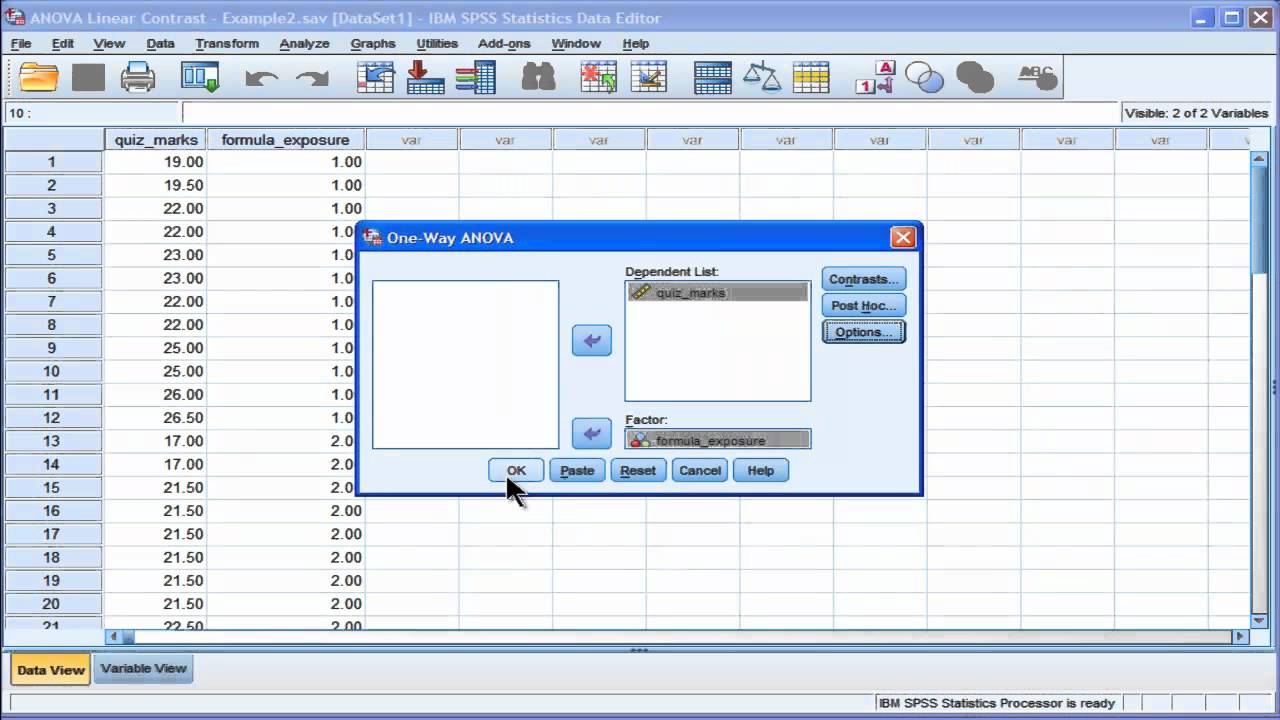Open the Data menu

click(160, 44)
